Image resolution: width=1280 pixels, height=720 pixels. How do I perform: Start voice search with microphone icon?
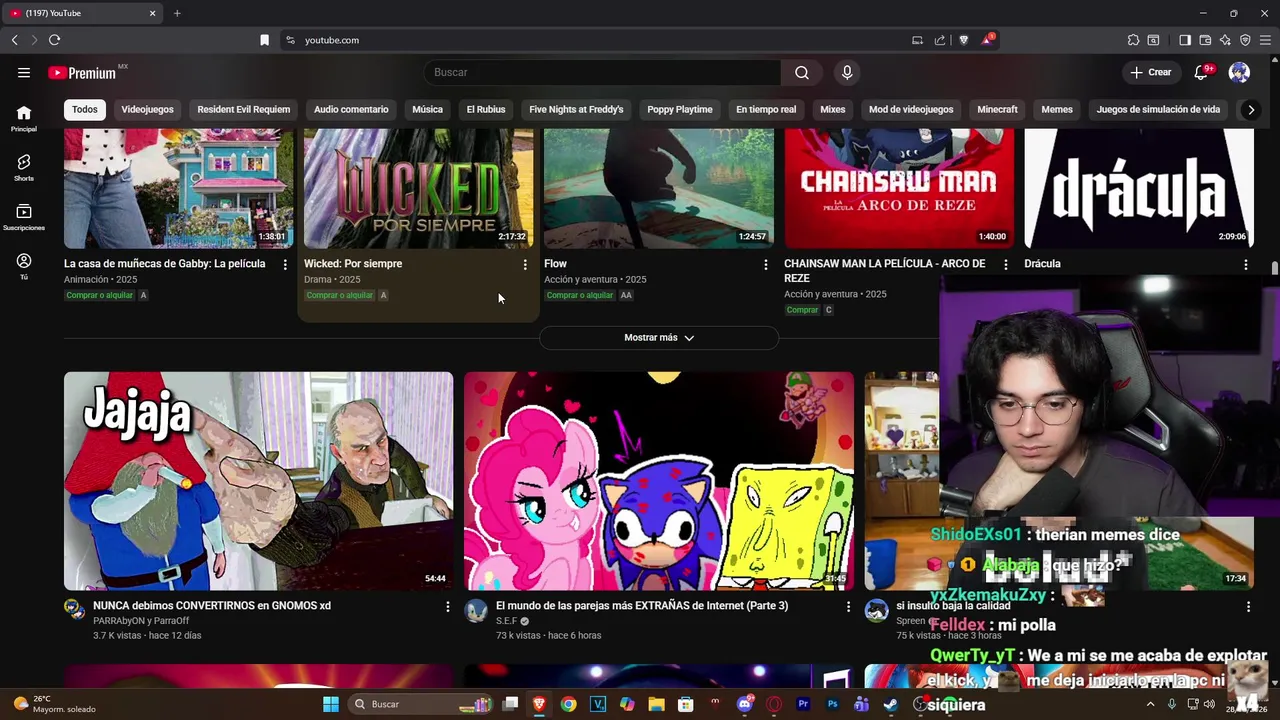coord(847,72)
